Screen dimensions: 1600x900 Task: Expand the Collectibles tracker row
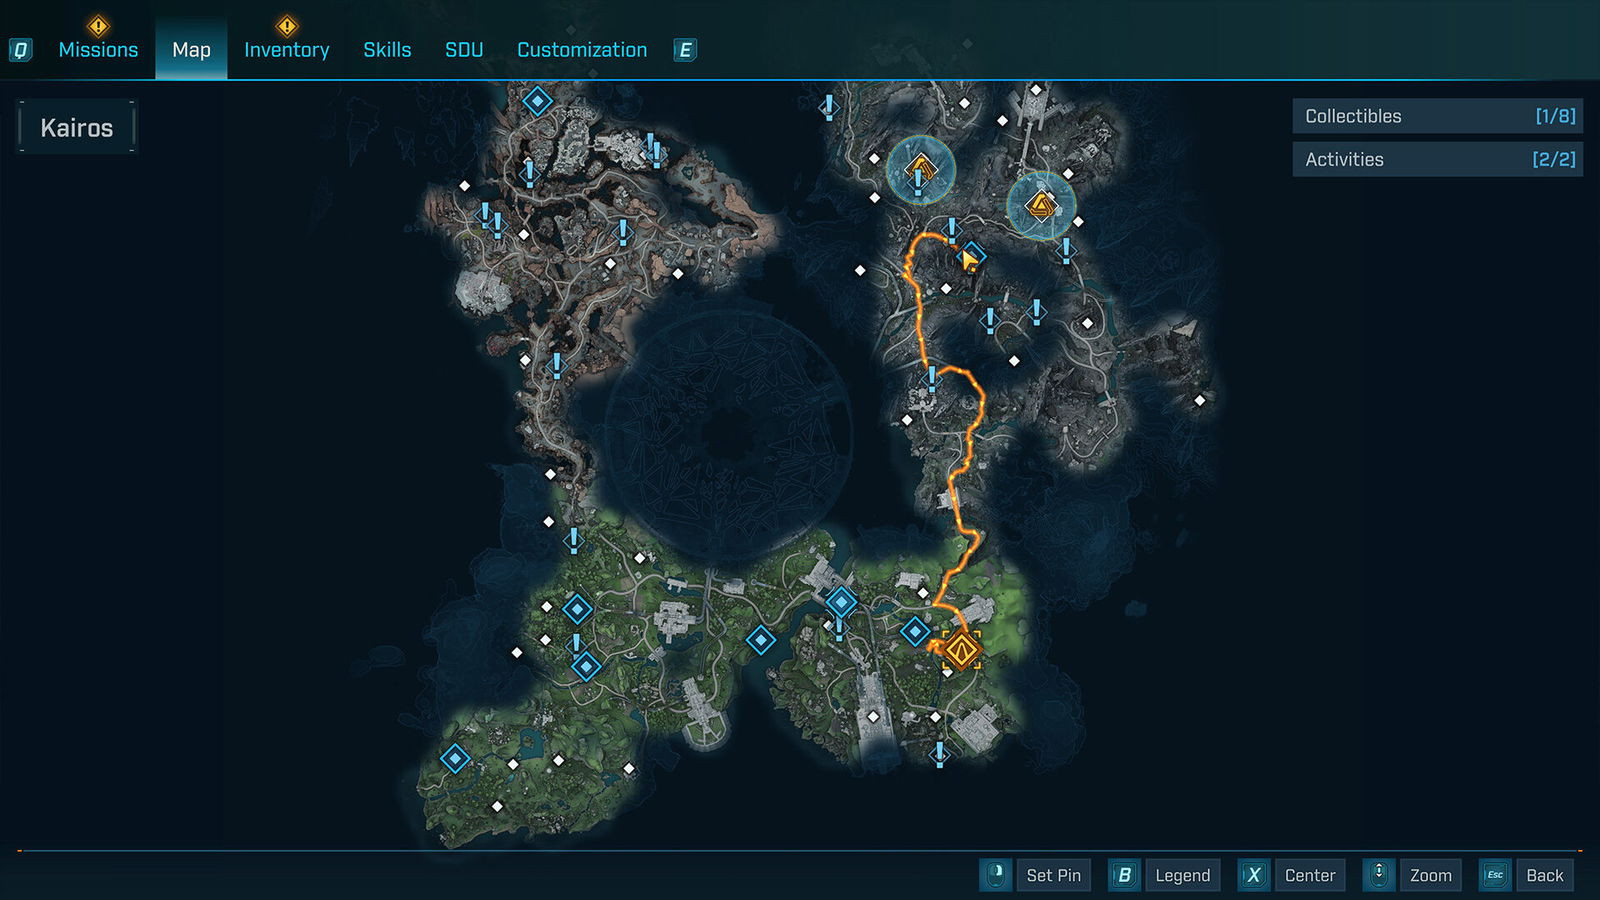pyautogui.click(x=1437, y=116)
